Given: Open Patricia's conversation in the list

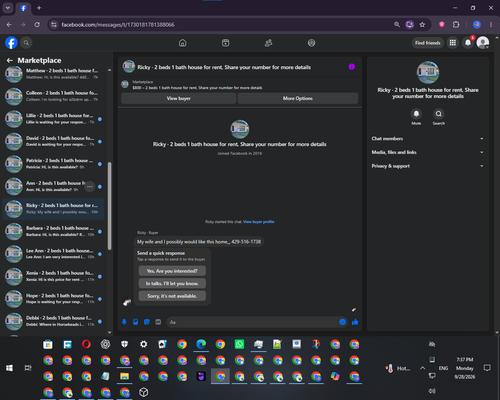Looking at the screenshot, I should point(53,164).
